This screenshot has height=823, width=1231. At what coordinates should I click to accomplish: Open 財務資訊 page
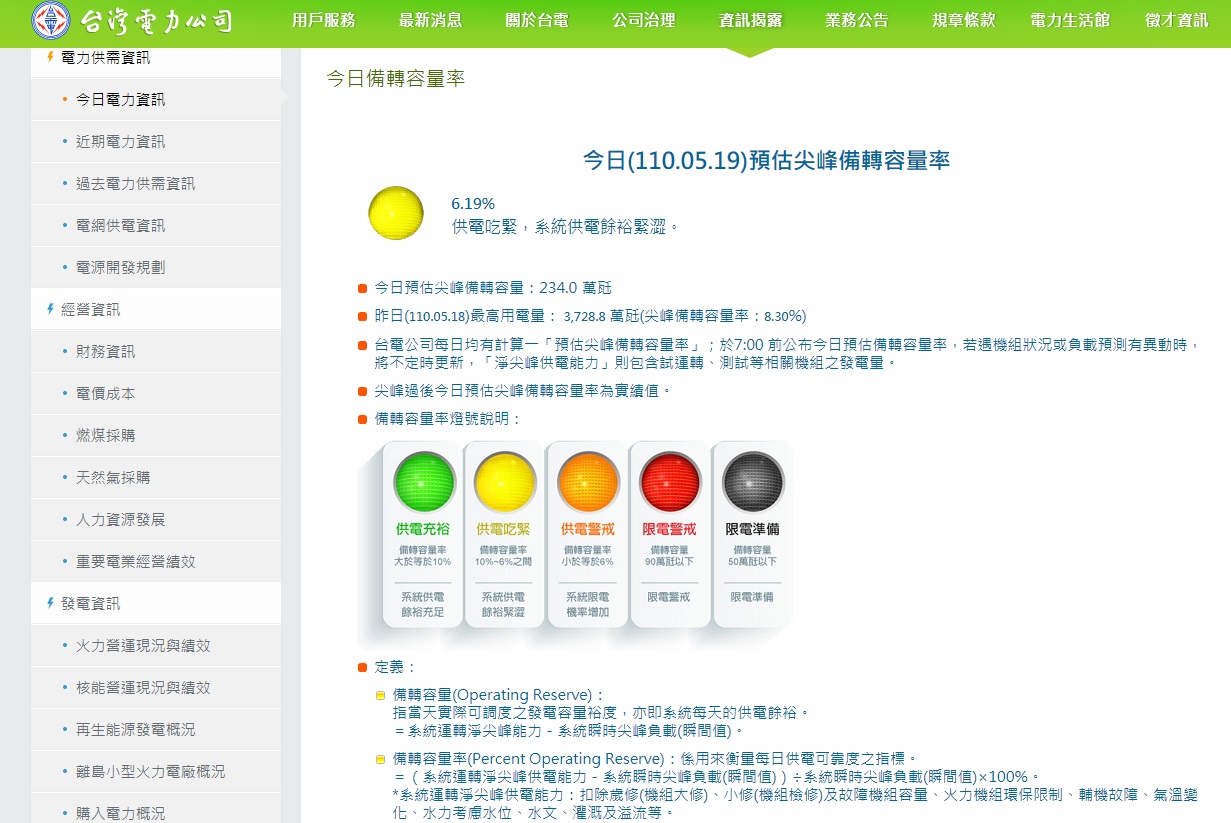(x=106, y=352)
